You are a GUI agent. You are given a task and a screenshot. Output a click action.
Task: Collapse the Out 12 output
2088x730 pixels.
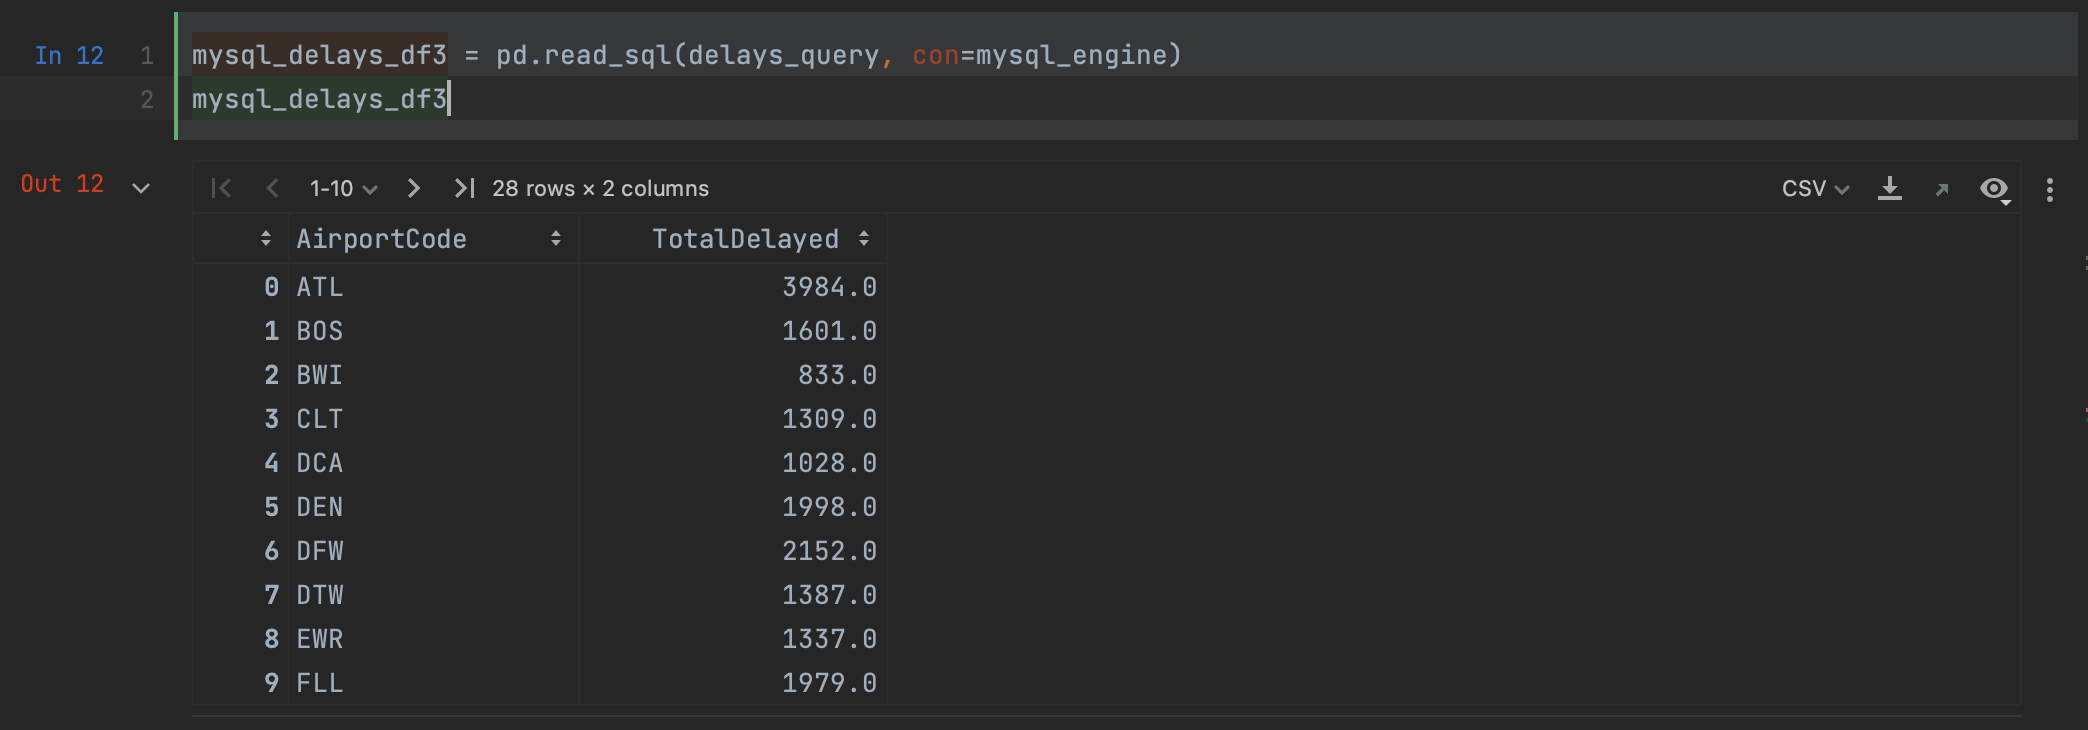coord(141,187)
